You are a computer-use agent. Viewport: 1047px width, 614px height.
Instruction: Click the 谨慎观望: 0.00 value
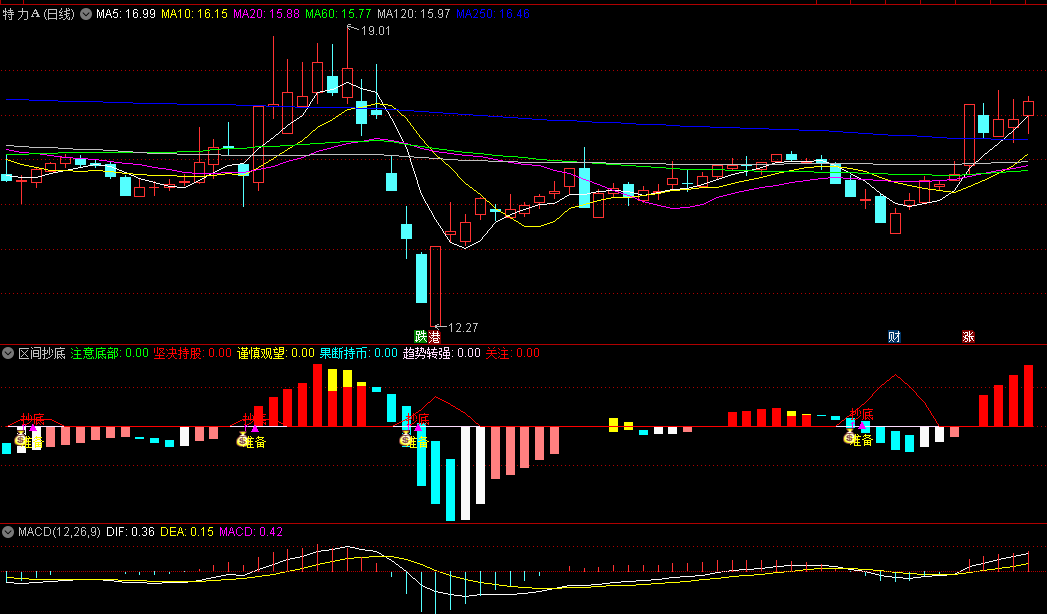tap(276, 353)
